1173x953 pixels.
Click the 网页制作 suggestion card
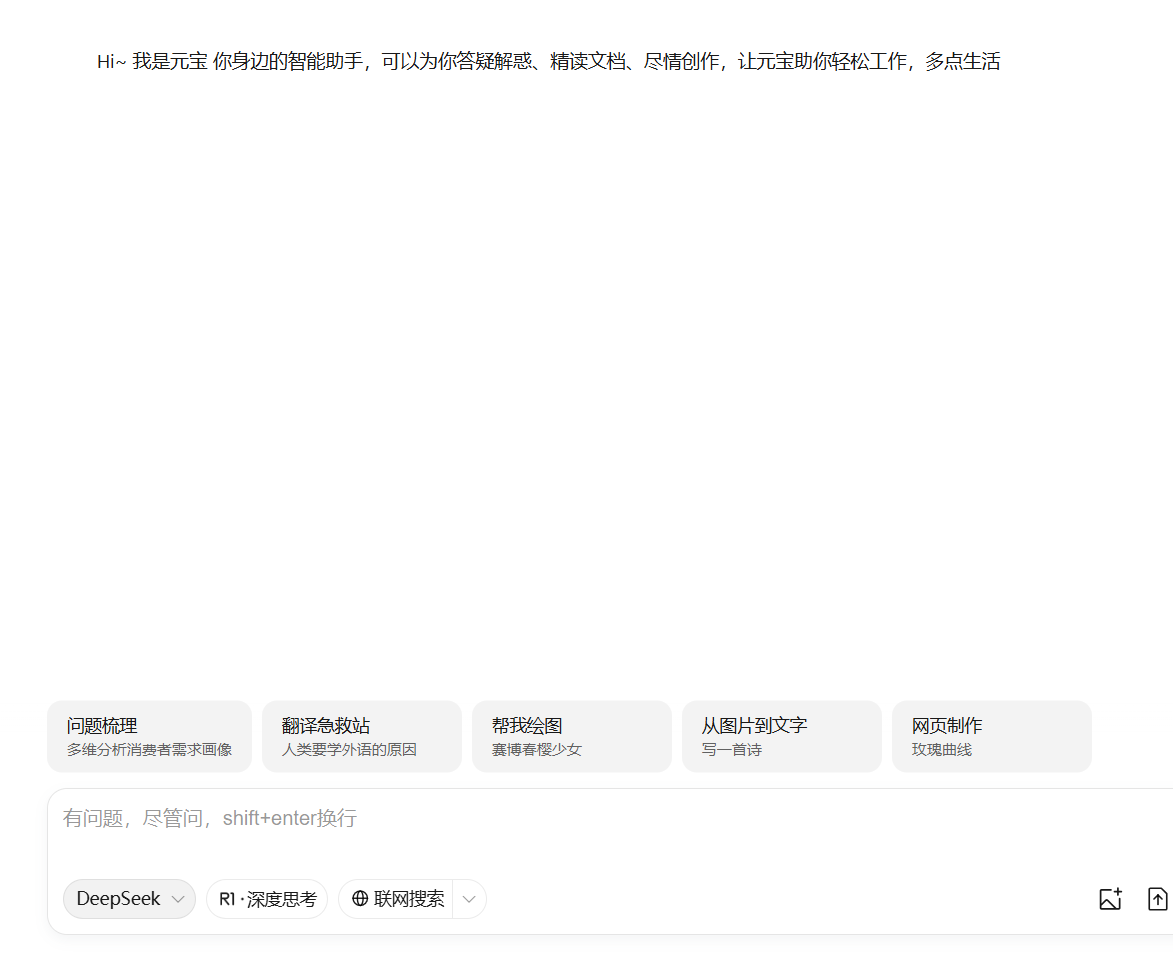pos(991,736)
